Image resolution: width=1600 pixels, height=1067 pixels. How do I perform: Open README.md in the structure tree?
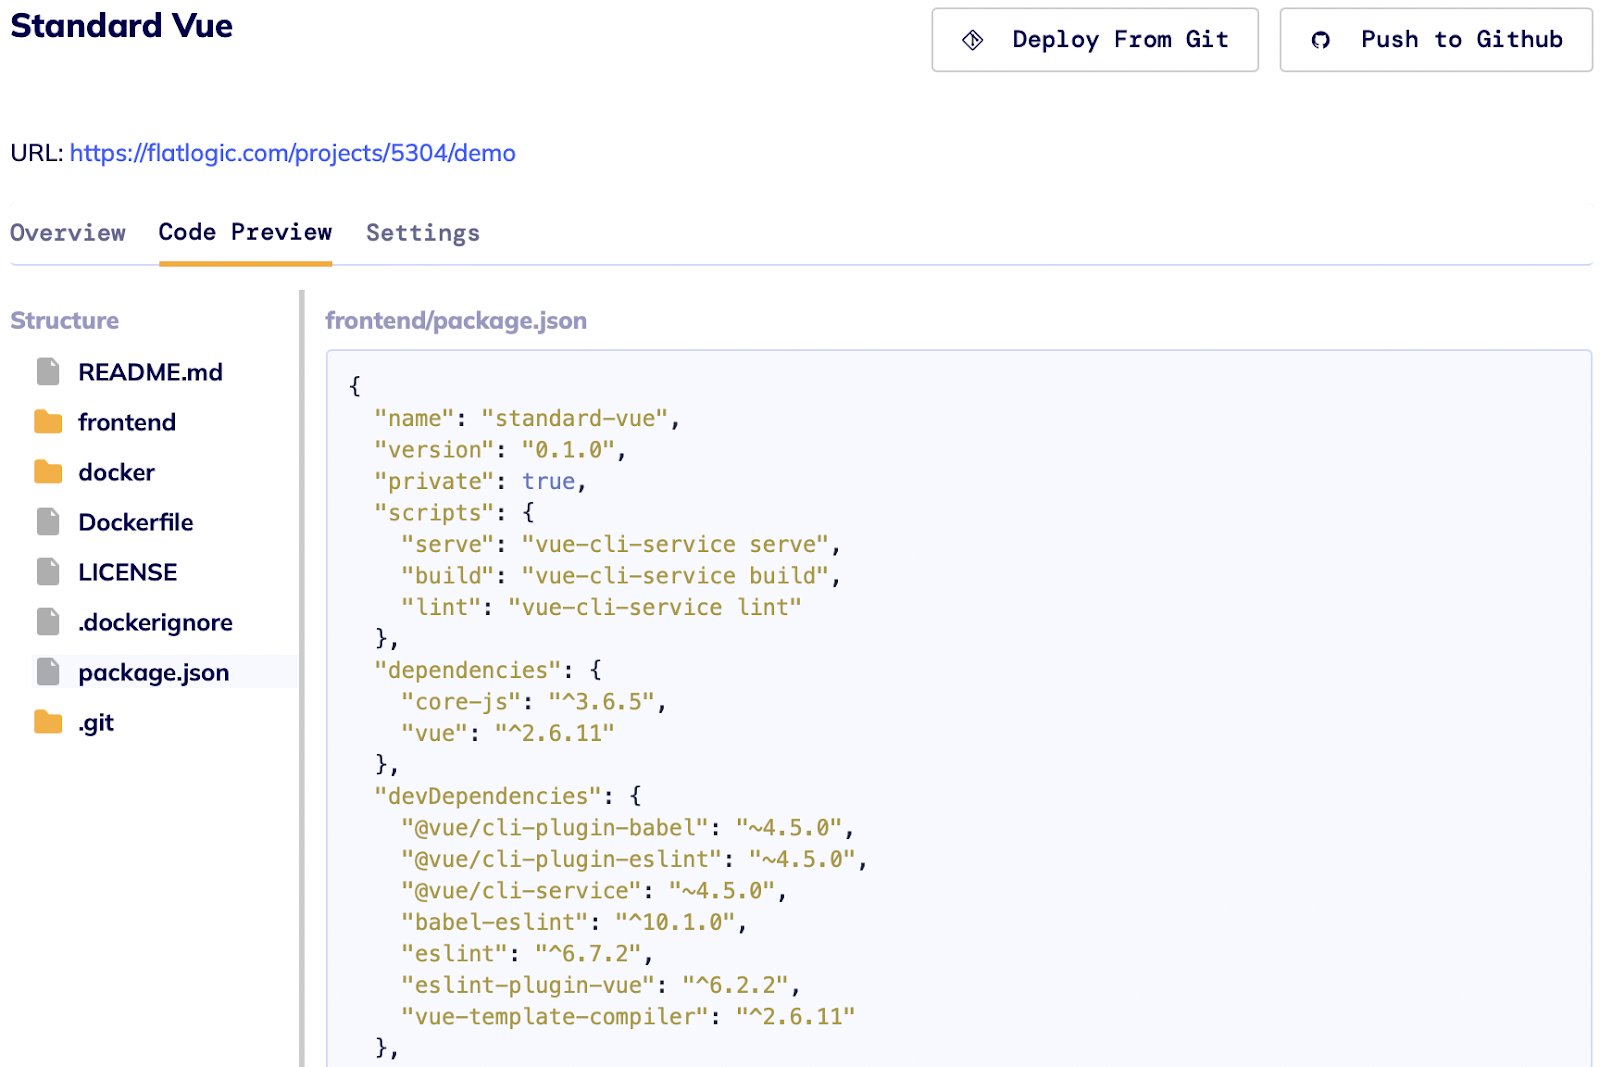pyautogui.click(x=151, y=372)
